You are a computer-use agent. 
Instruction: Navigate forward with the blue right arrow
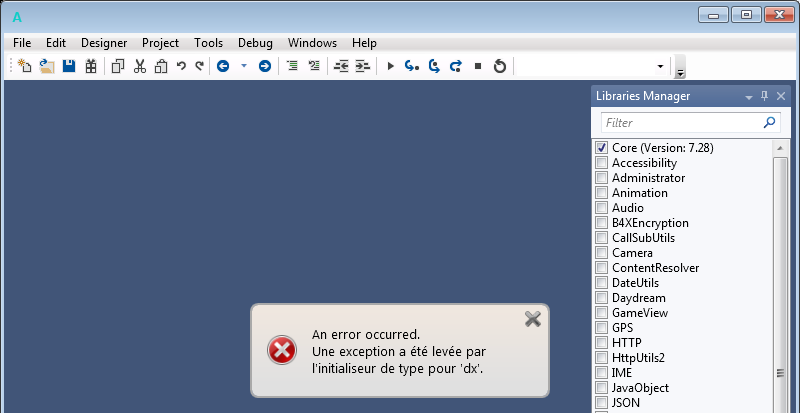tap(265, 66)
